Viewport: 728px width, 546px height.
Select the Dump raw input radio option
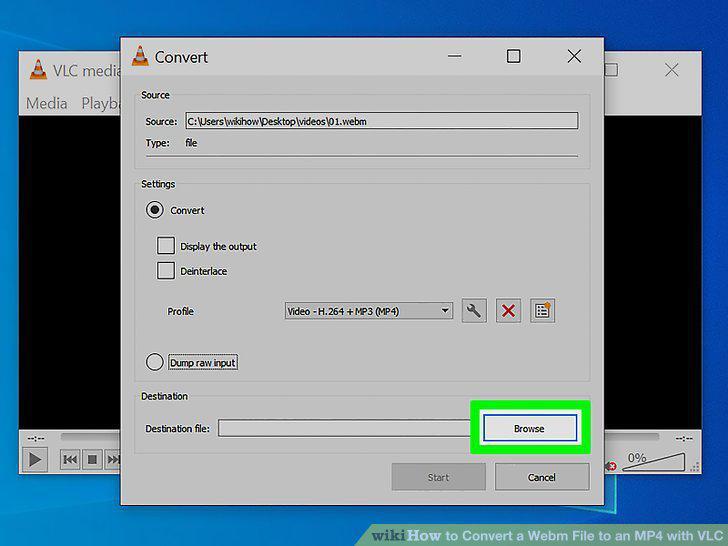[155, 362]
